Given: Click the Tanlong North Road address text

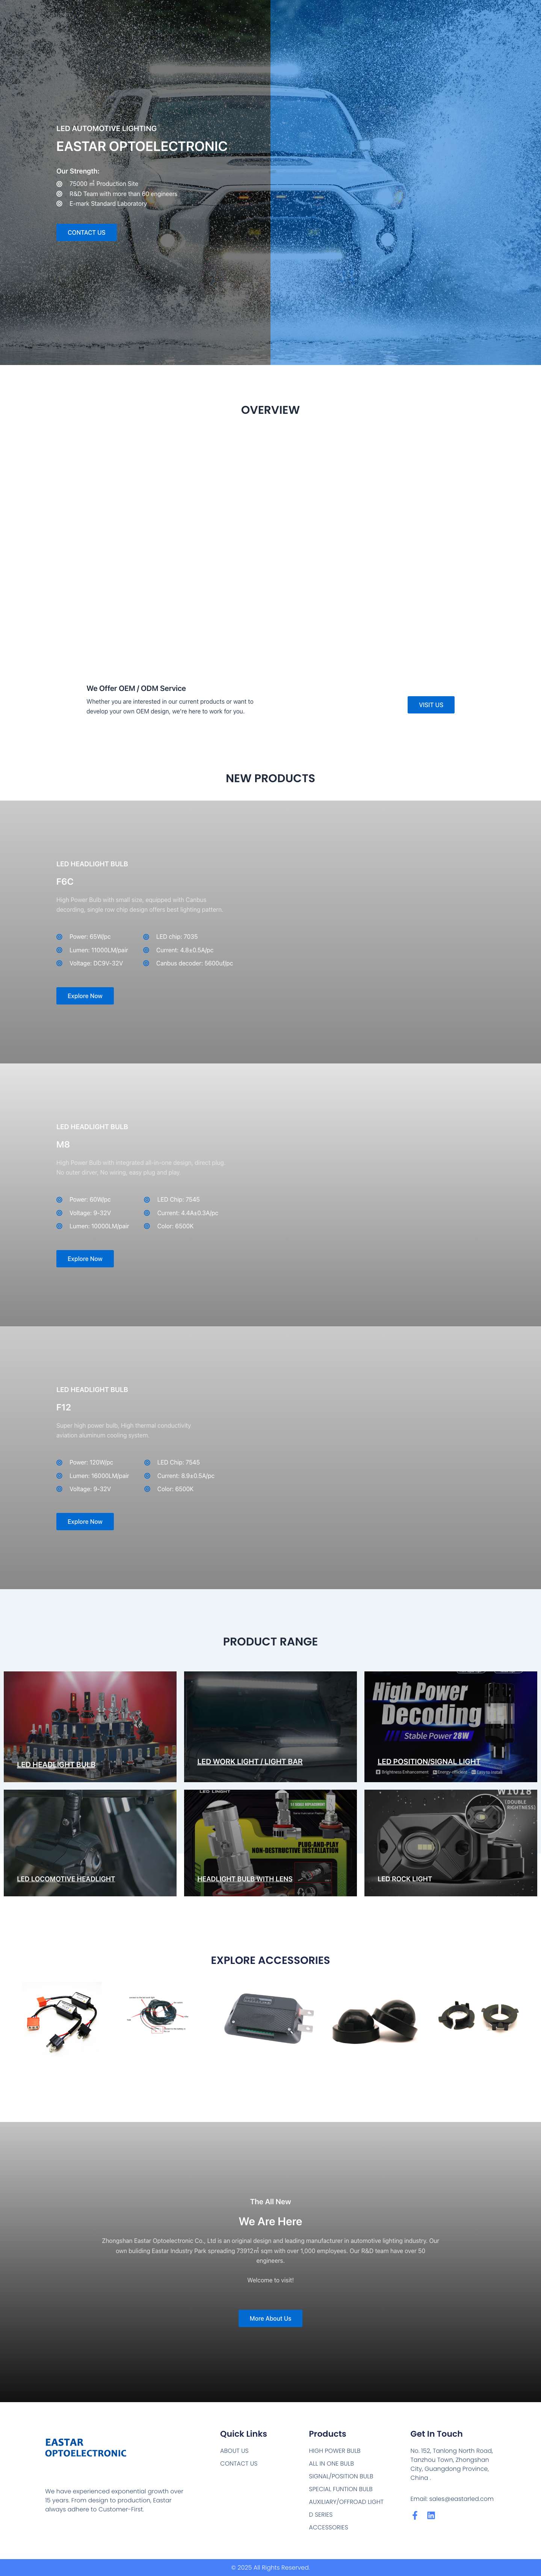Looking at the screenshot, I should (451, 2464).
